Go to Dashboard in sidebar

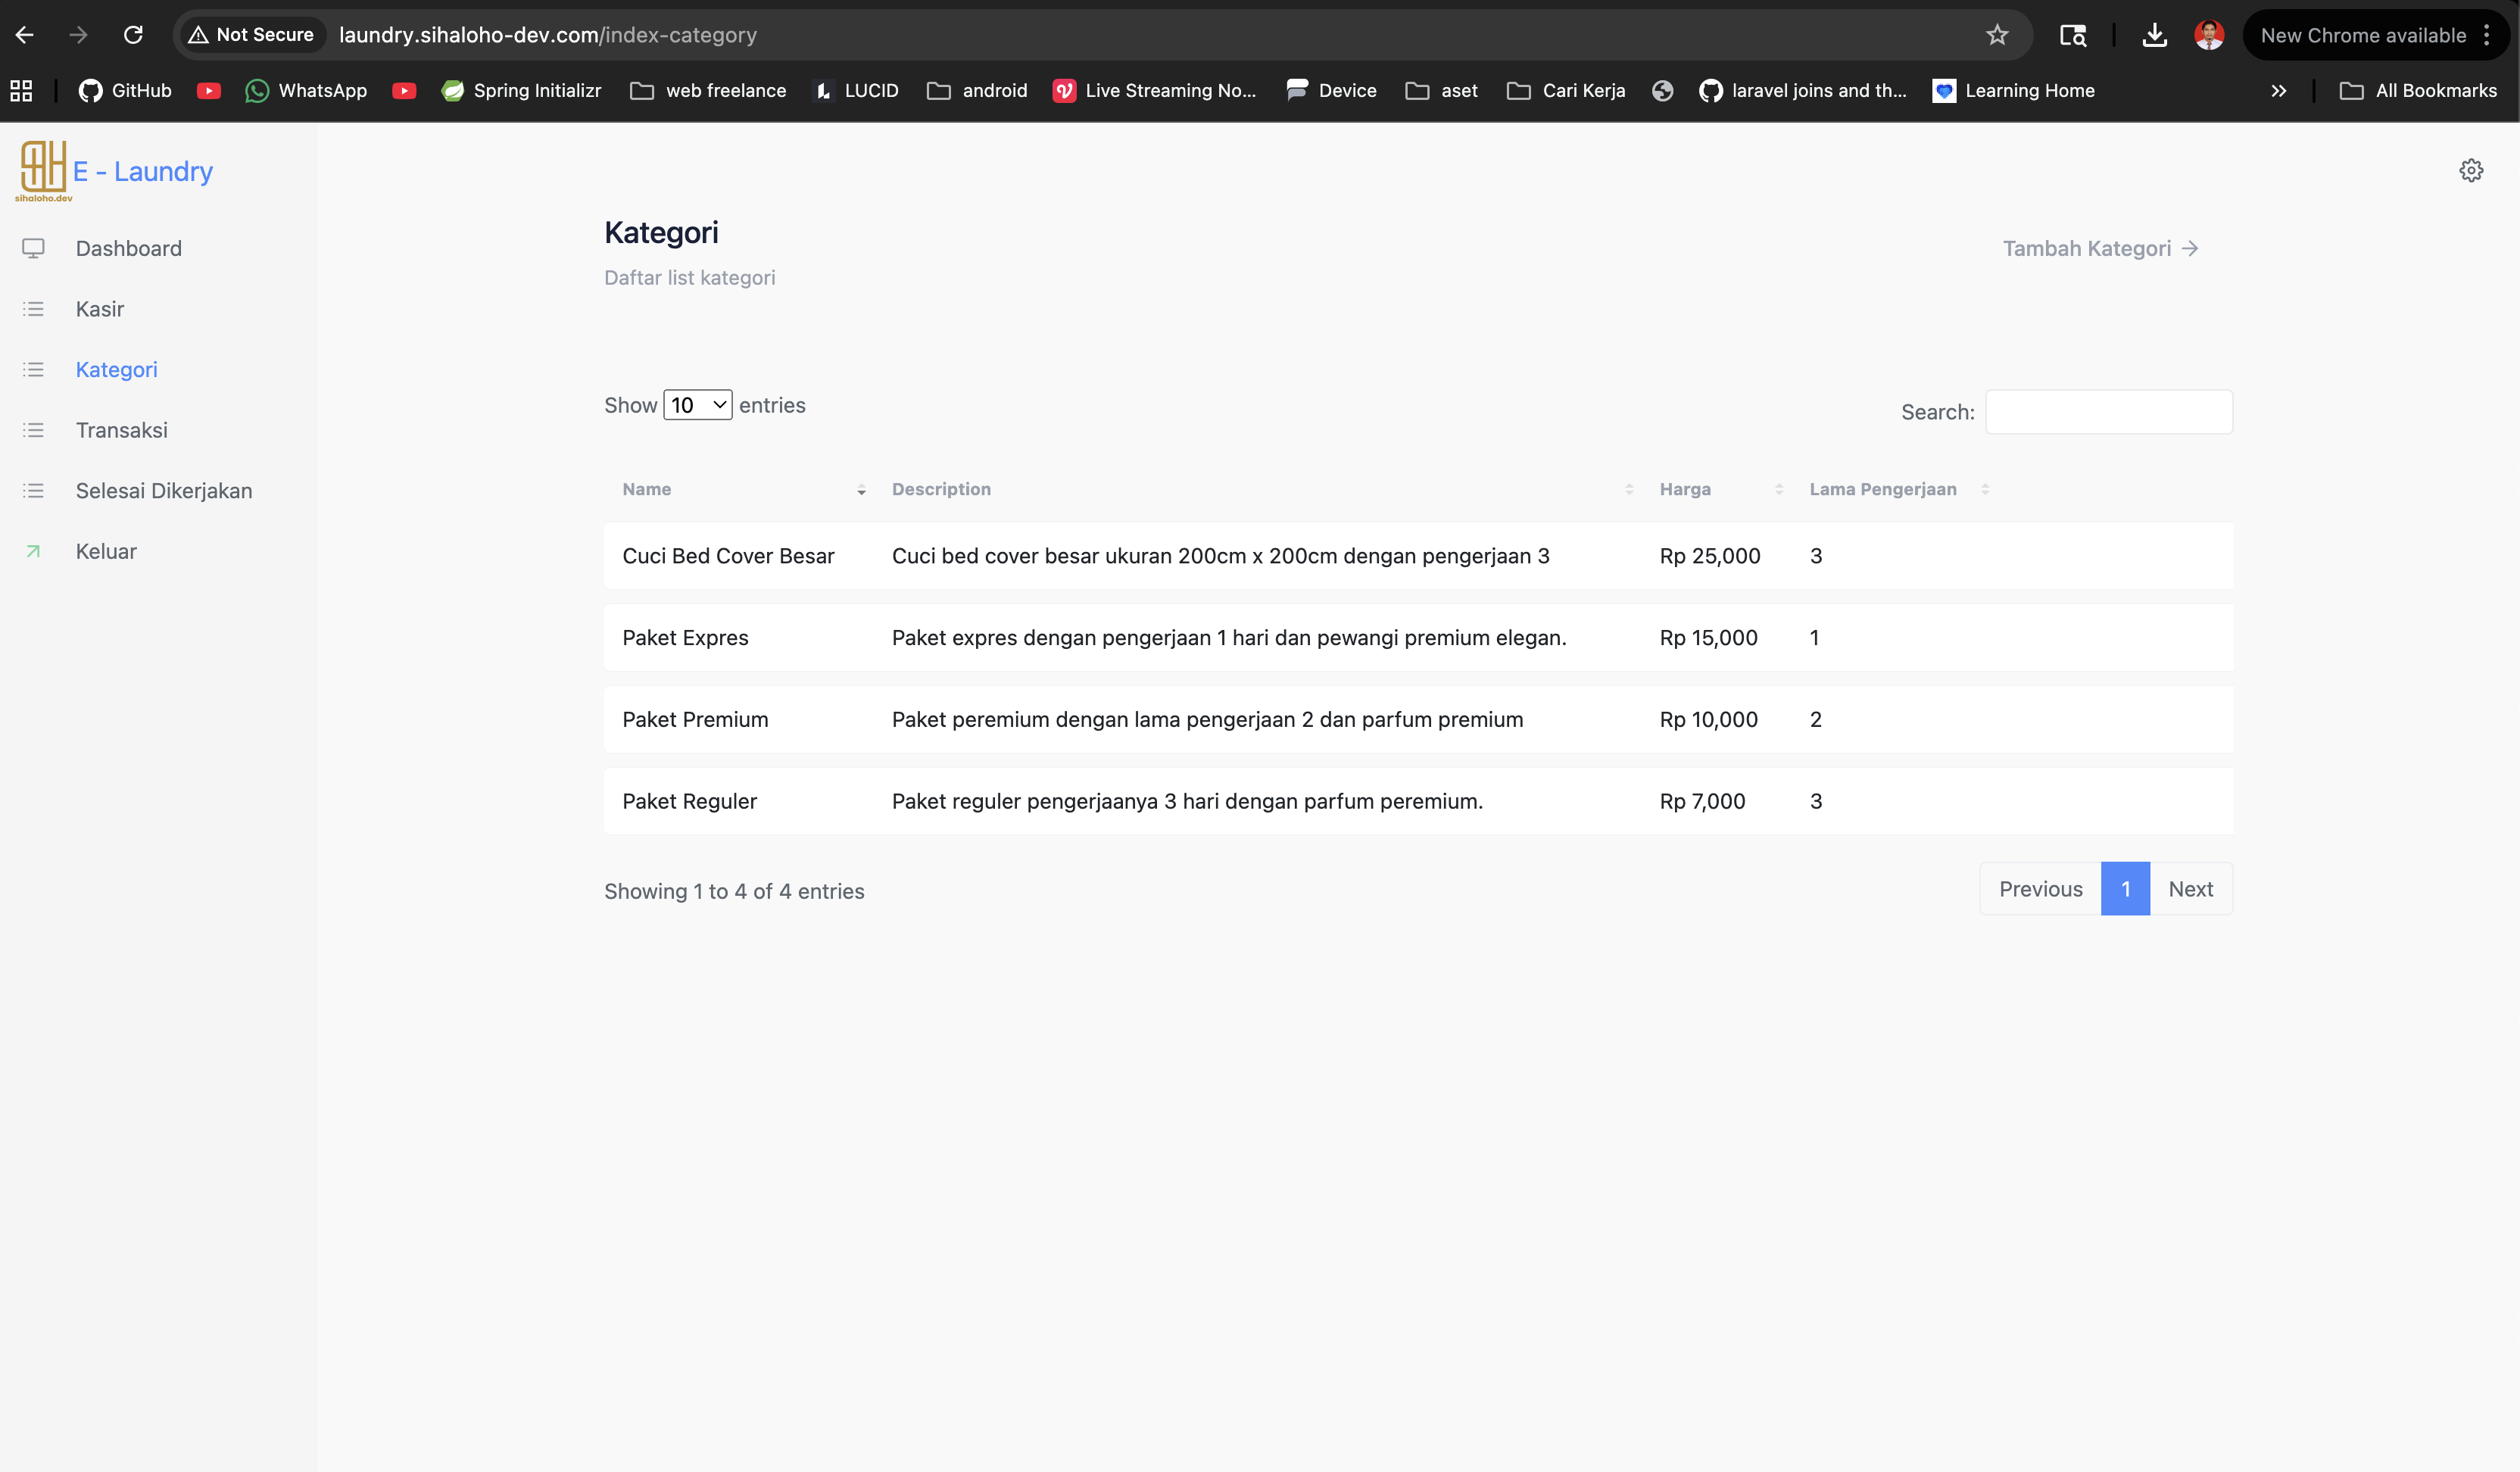[129, 248]
